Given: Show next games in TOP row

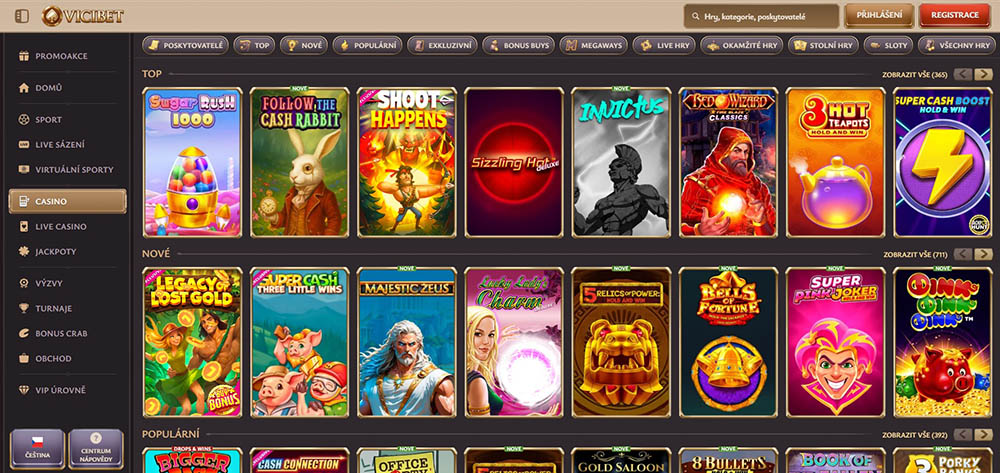Looking at the screenshot, I should tap(983, 75).
